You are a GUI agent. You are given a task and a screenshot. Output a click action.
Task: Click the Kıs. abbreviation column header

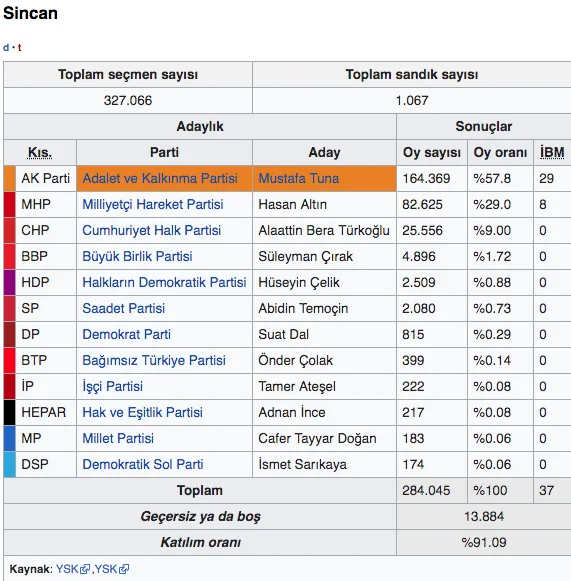40,153
